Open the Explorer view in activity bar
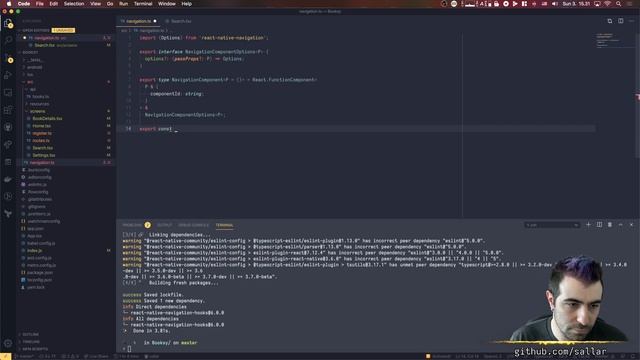 (x=8, y=24)
